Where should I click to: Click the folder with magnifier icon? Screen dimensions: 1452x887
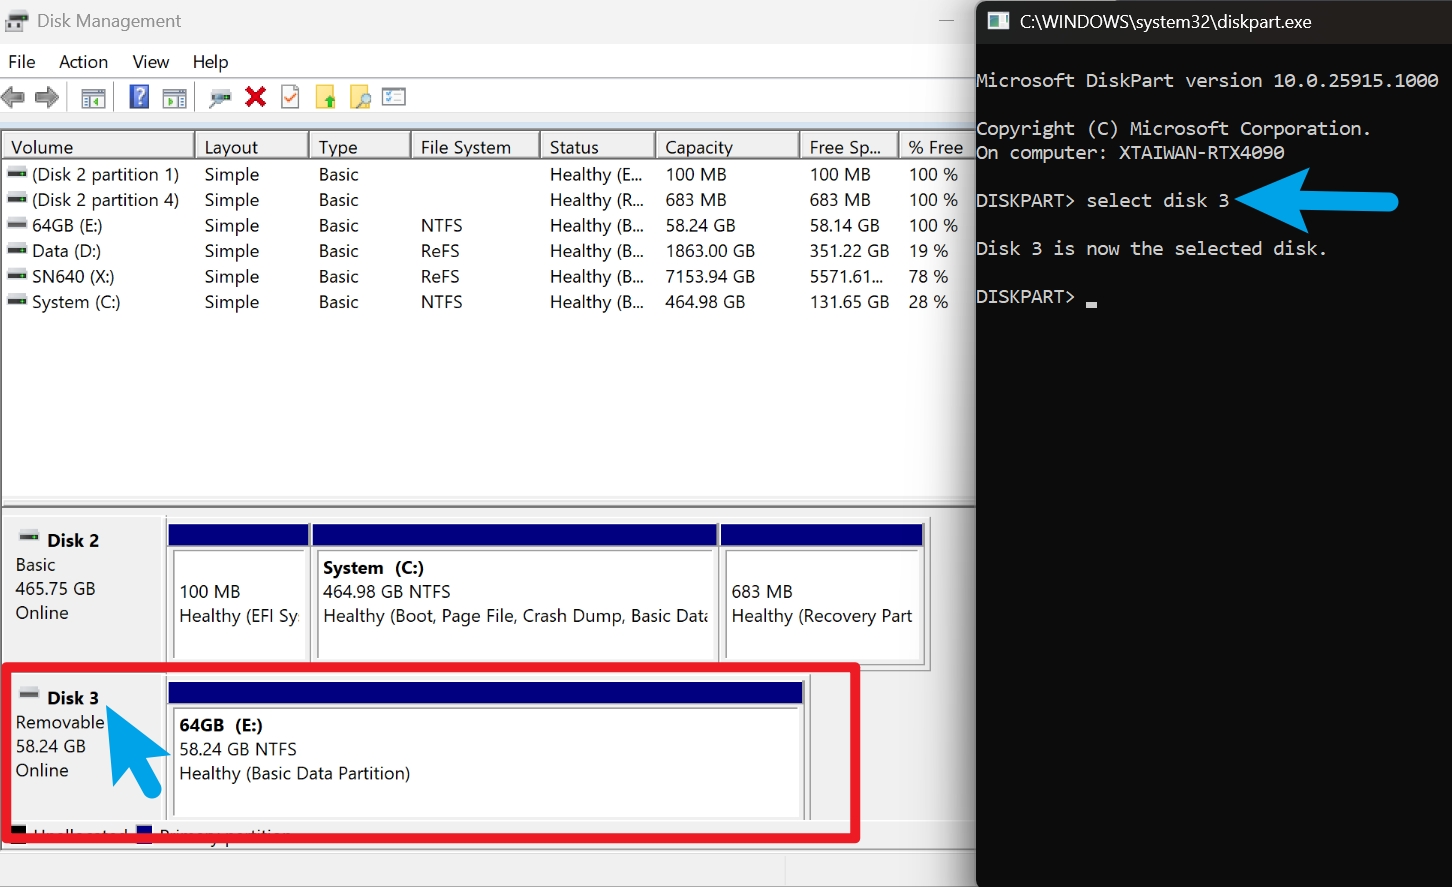click(360, 97)
